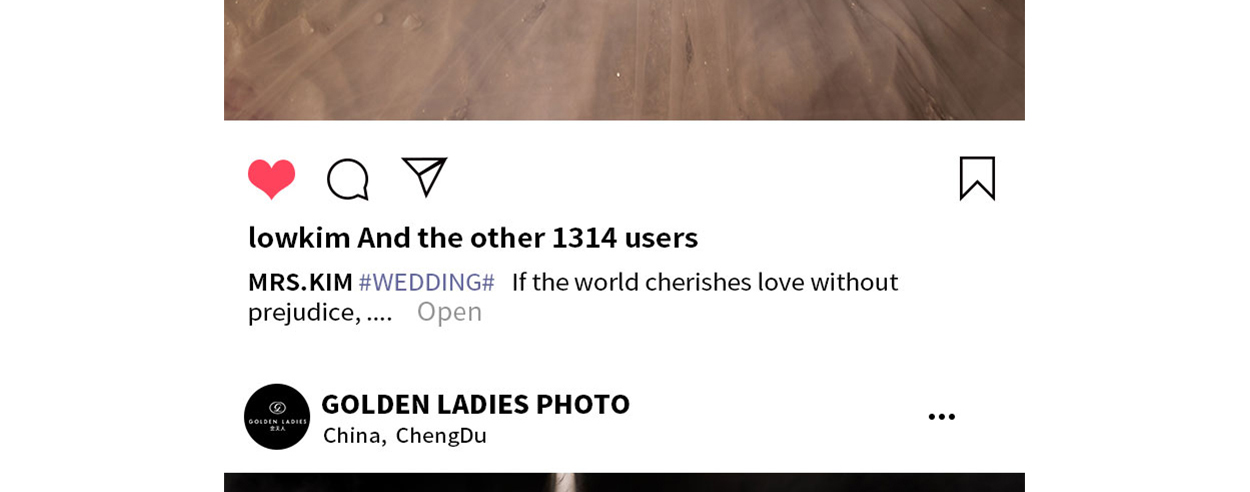
Task: View the China, ChengDu location tag
Action: [x=405, y=435]
